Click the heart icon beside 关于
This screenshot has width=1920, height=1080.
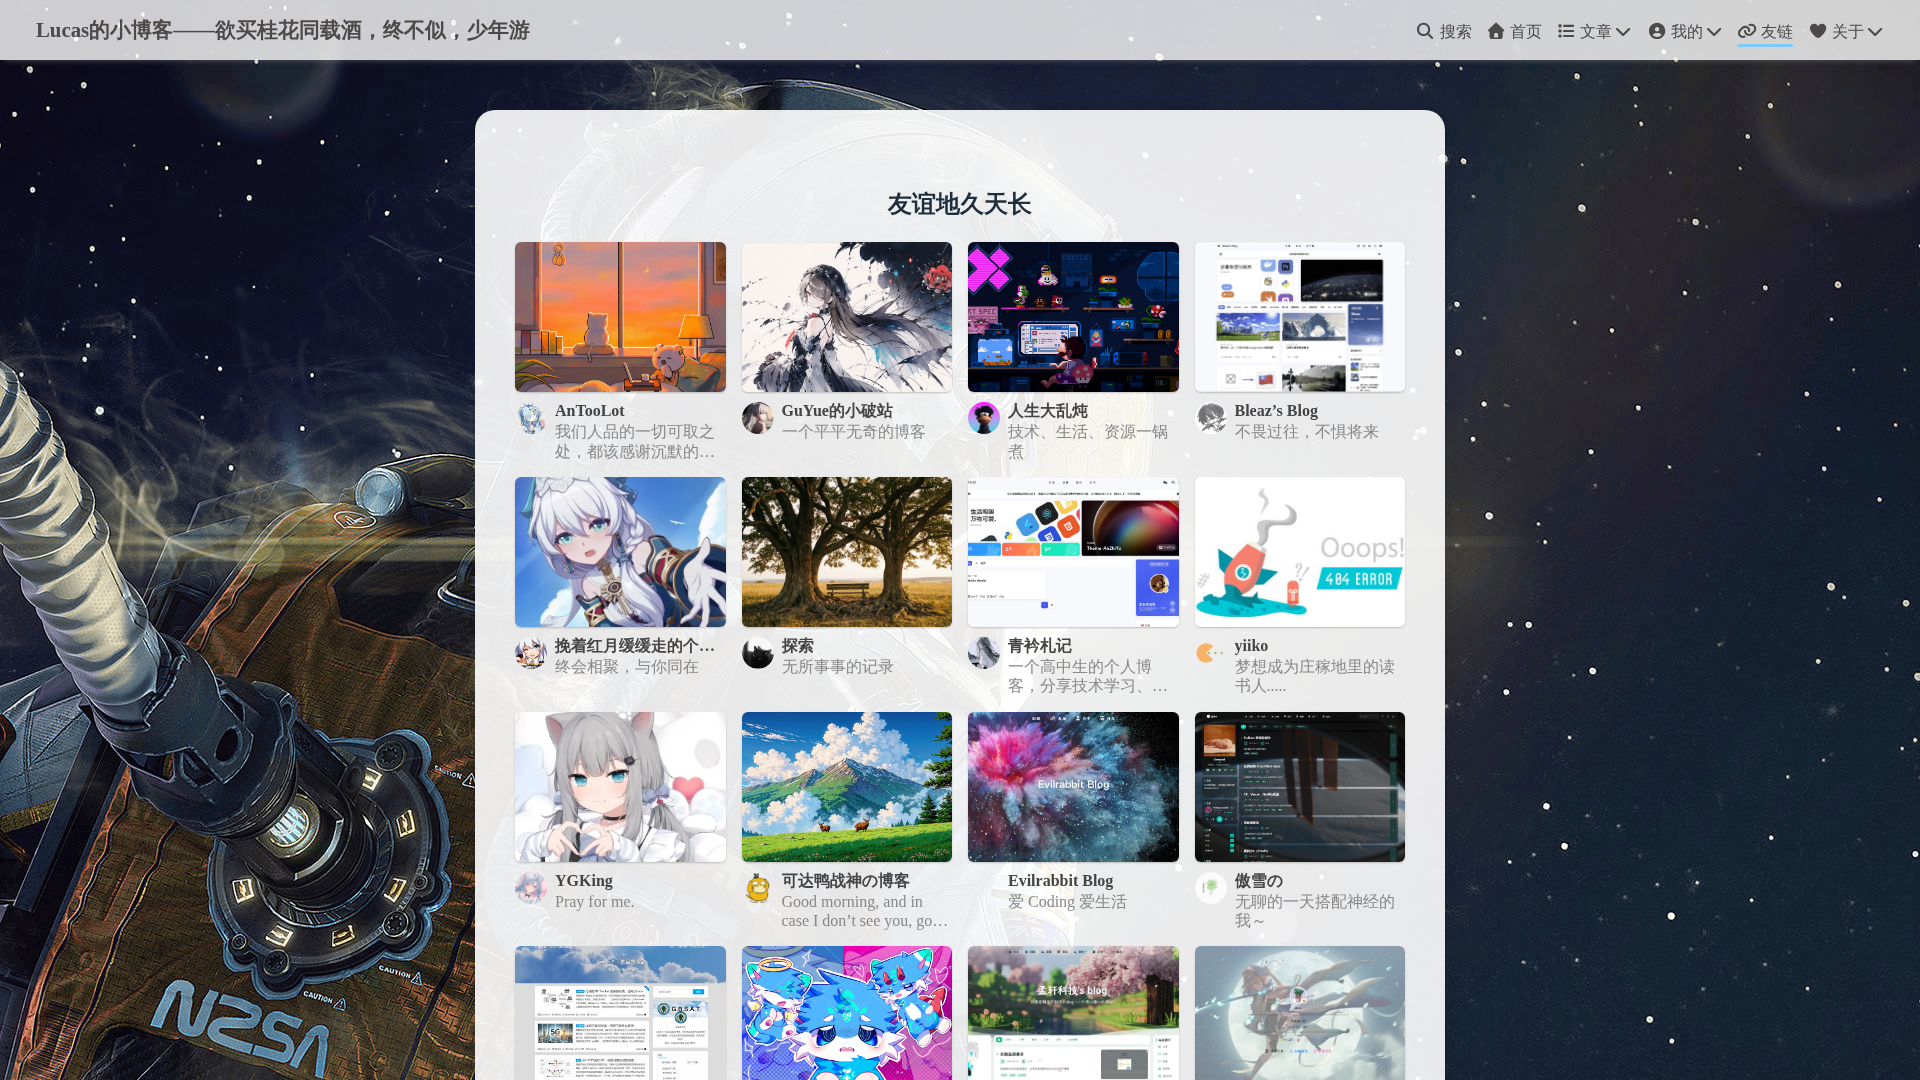point(1818,31)
